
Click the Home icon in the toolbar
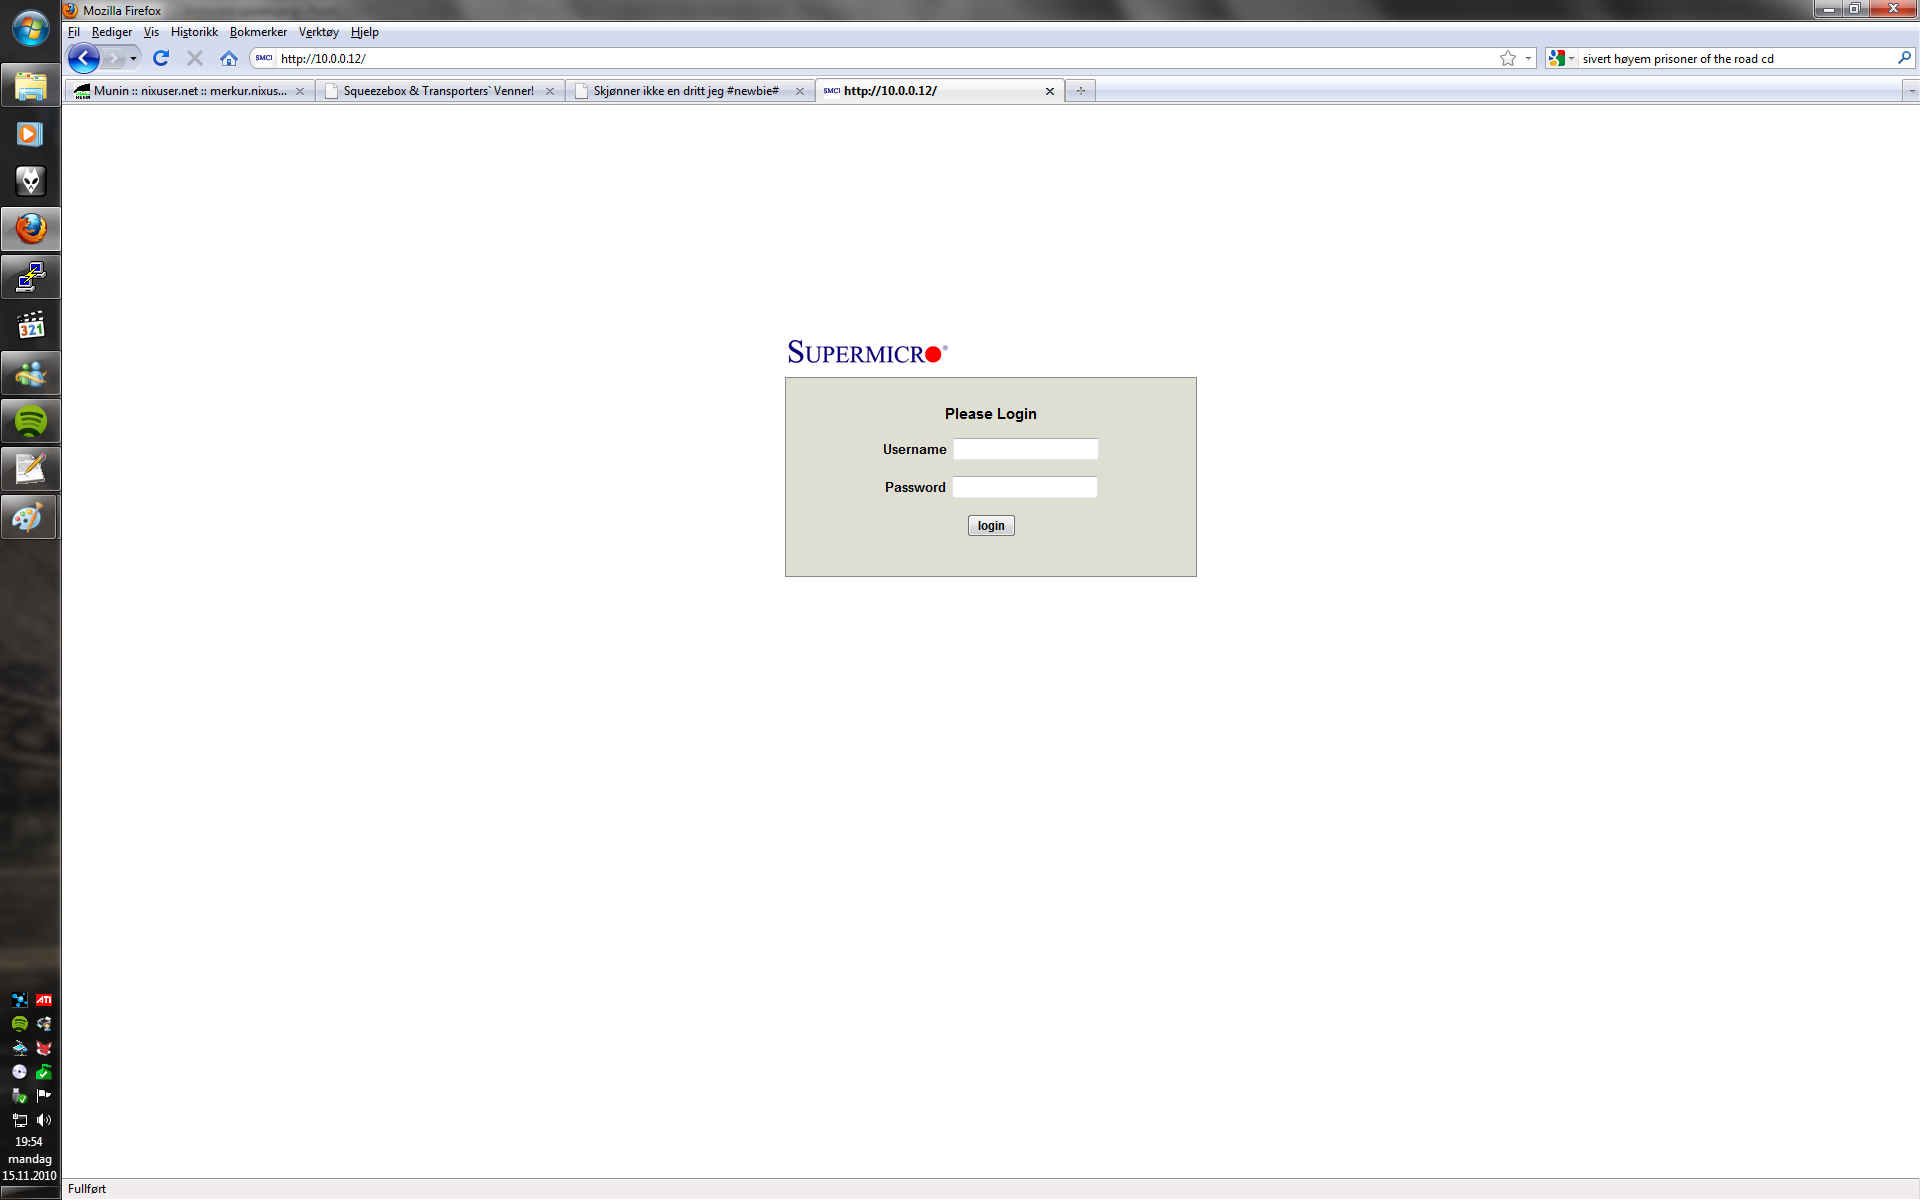229,59
